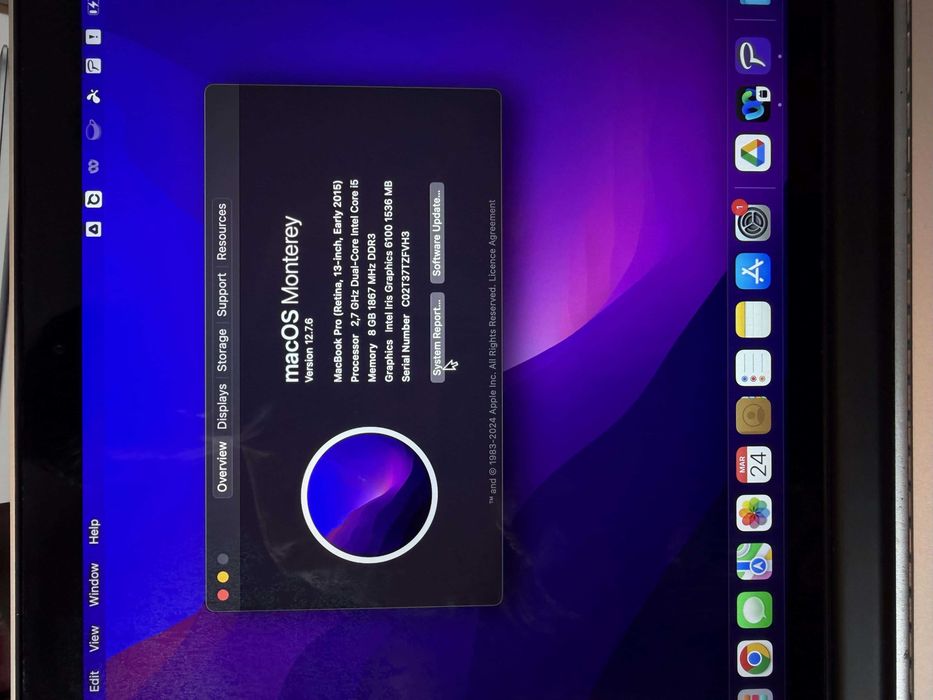The width and height of the screenshot is (933, 700).
Task: Launch the App Store from the Dock
Action: click(753, 271)
